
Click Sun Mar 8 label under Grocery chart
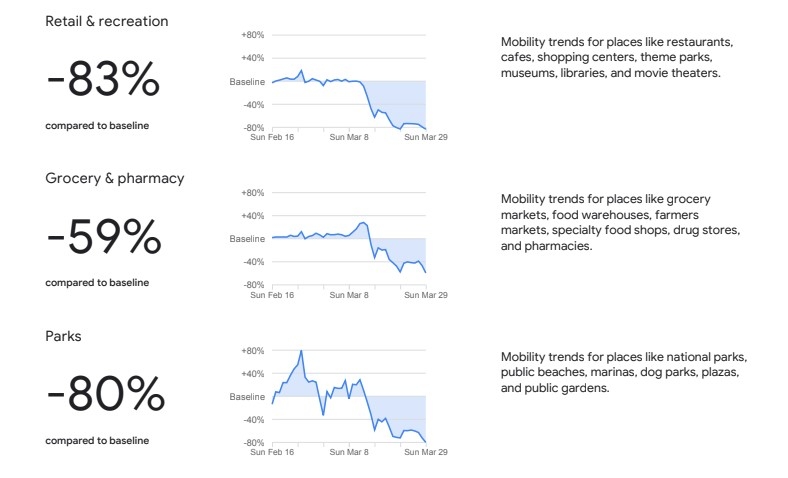(349, 295)
